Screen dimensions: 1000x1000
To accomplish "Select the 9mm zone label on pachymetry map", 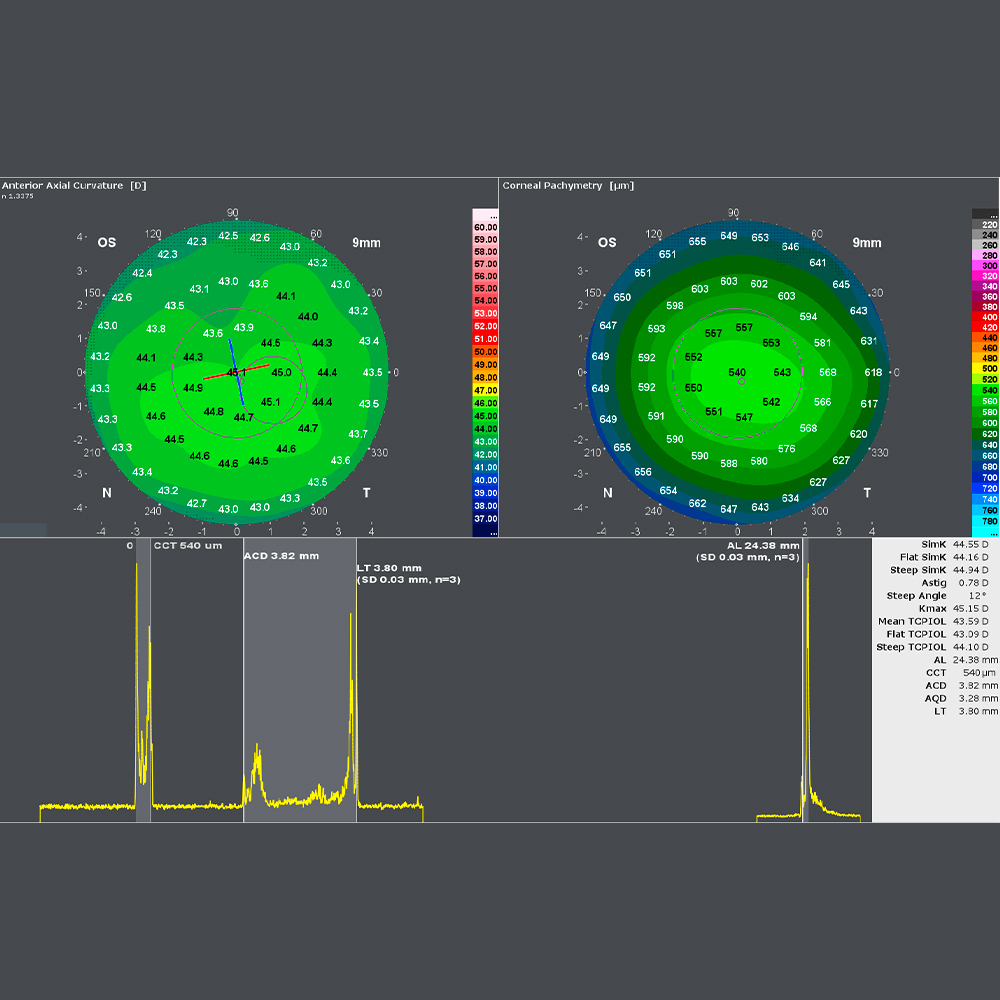I will (x=865, y=243).
